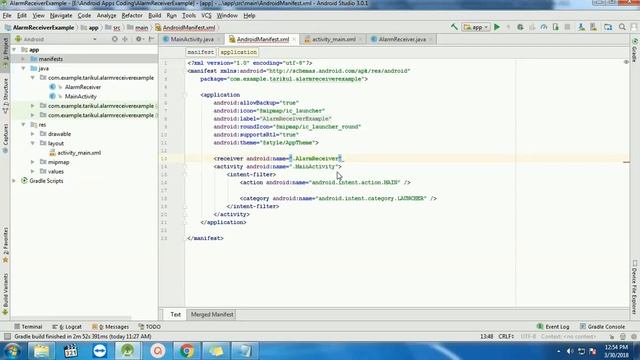
Task: Expand the mipmap folder arrow
Action: pos(33,162)
